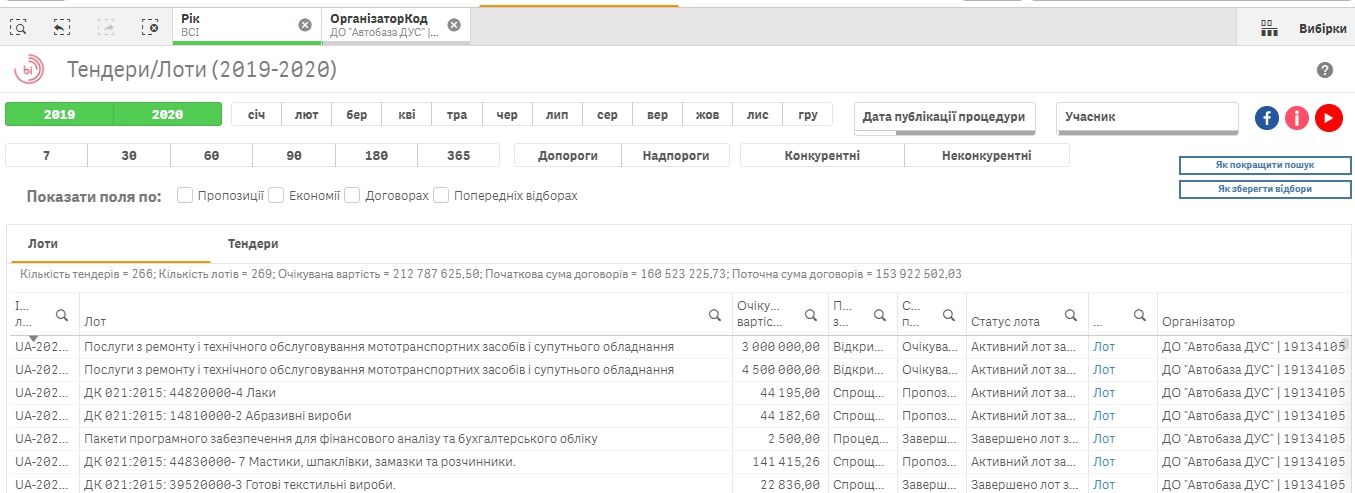This screenshot has width=1355, height=493.
Task: Check the Договорах checkbox
Action: pyautogui.click(x=352, y=195)
